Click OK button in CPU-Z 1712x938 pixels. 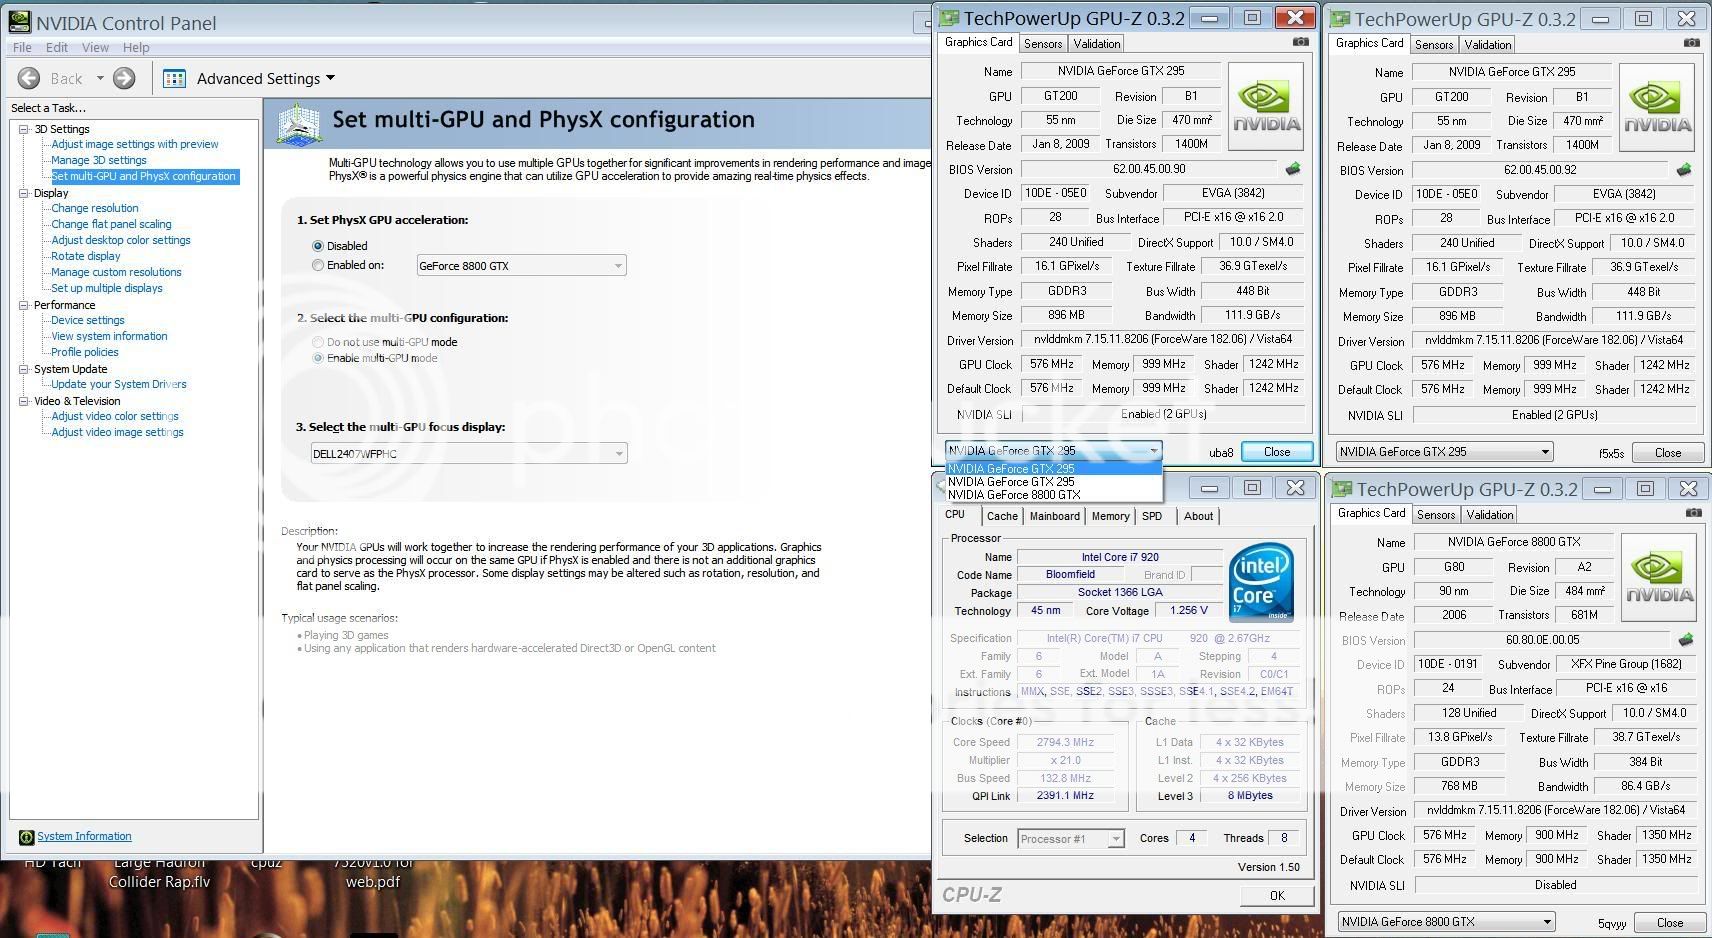[1277, 896]
